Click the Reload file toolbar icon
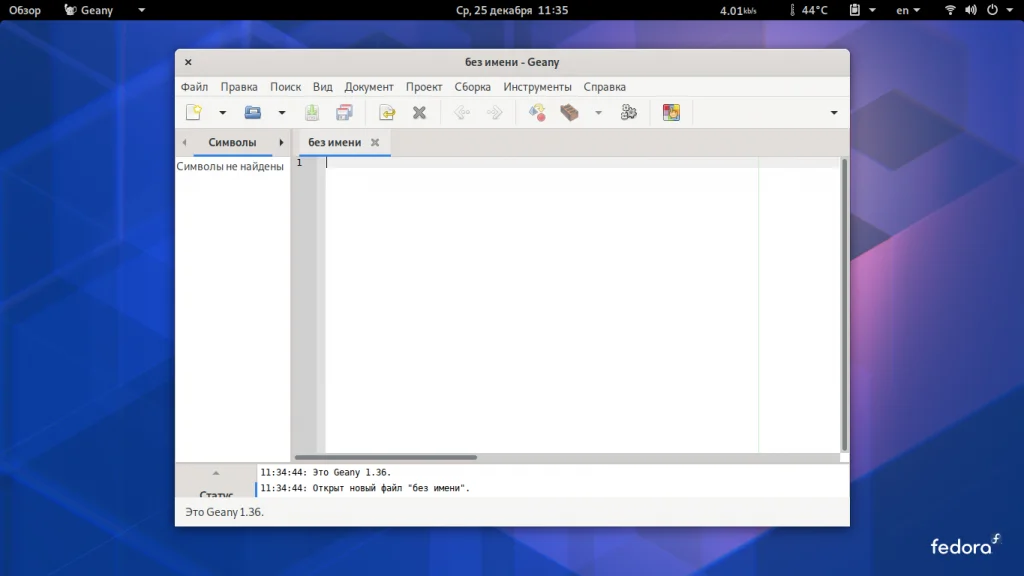Viewport: 1024px width, 576px height. click(x=387, y=113)
